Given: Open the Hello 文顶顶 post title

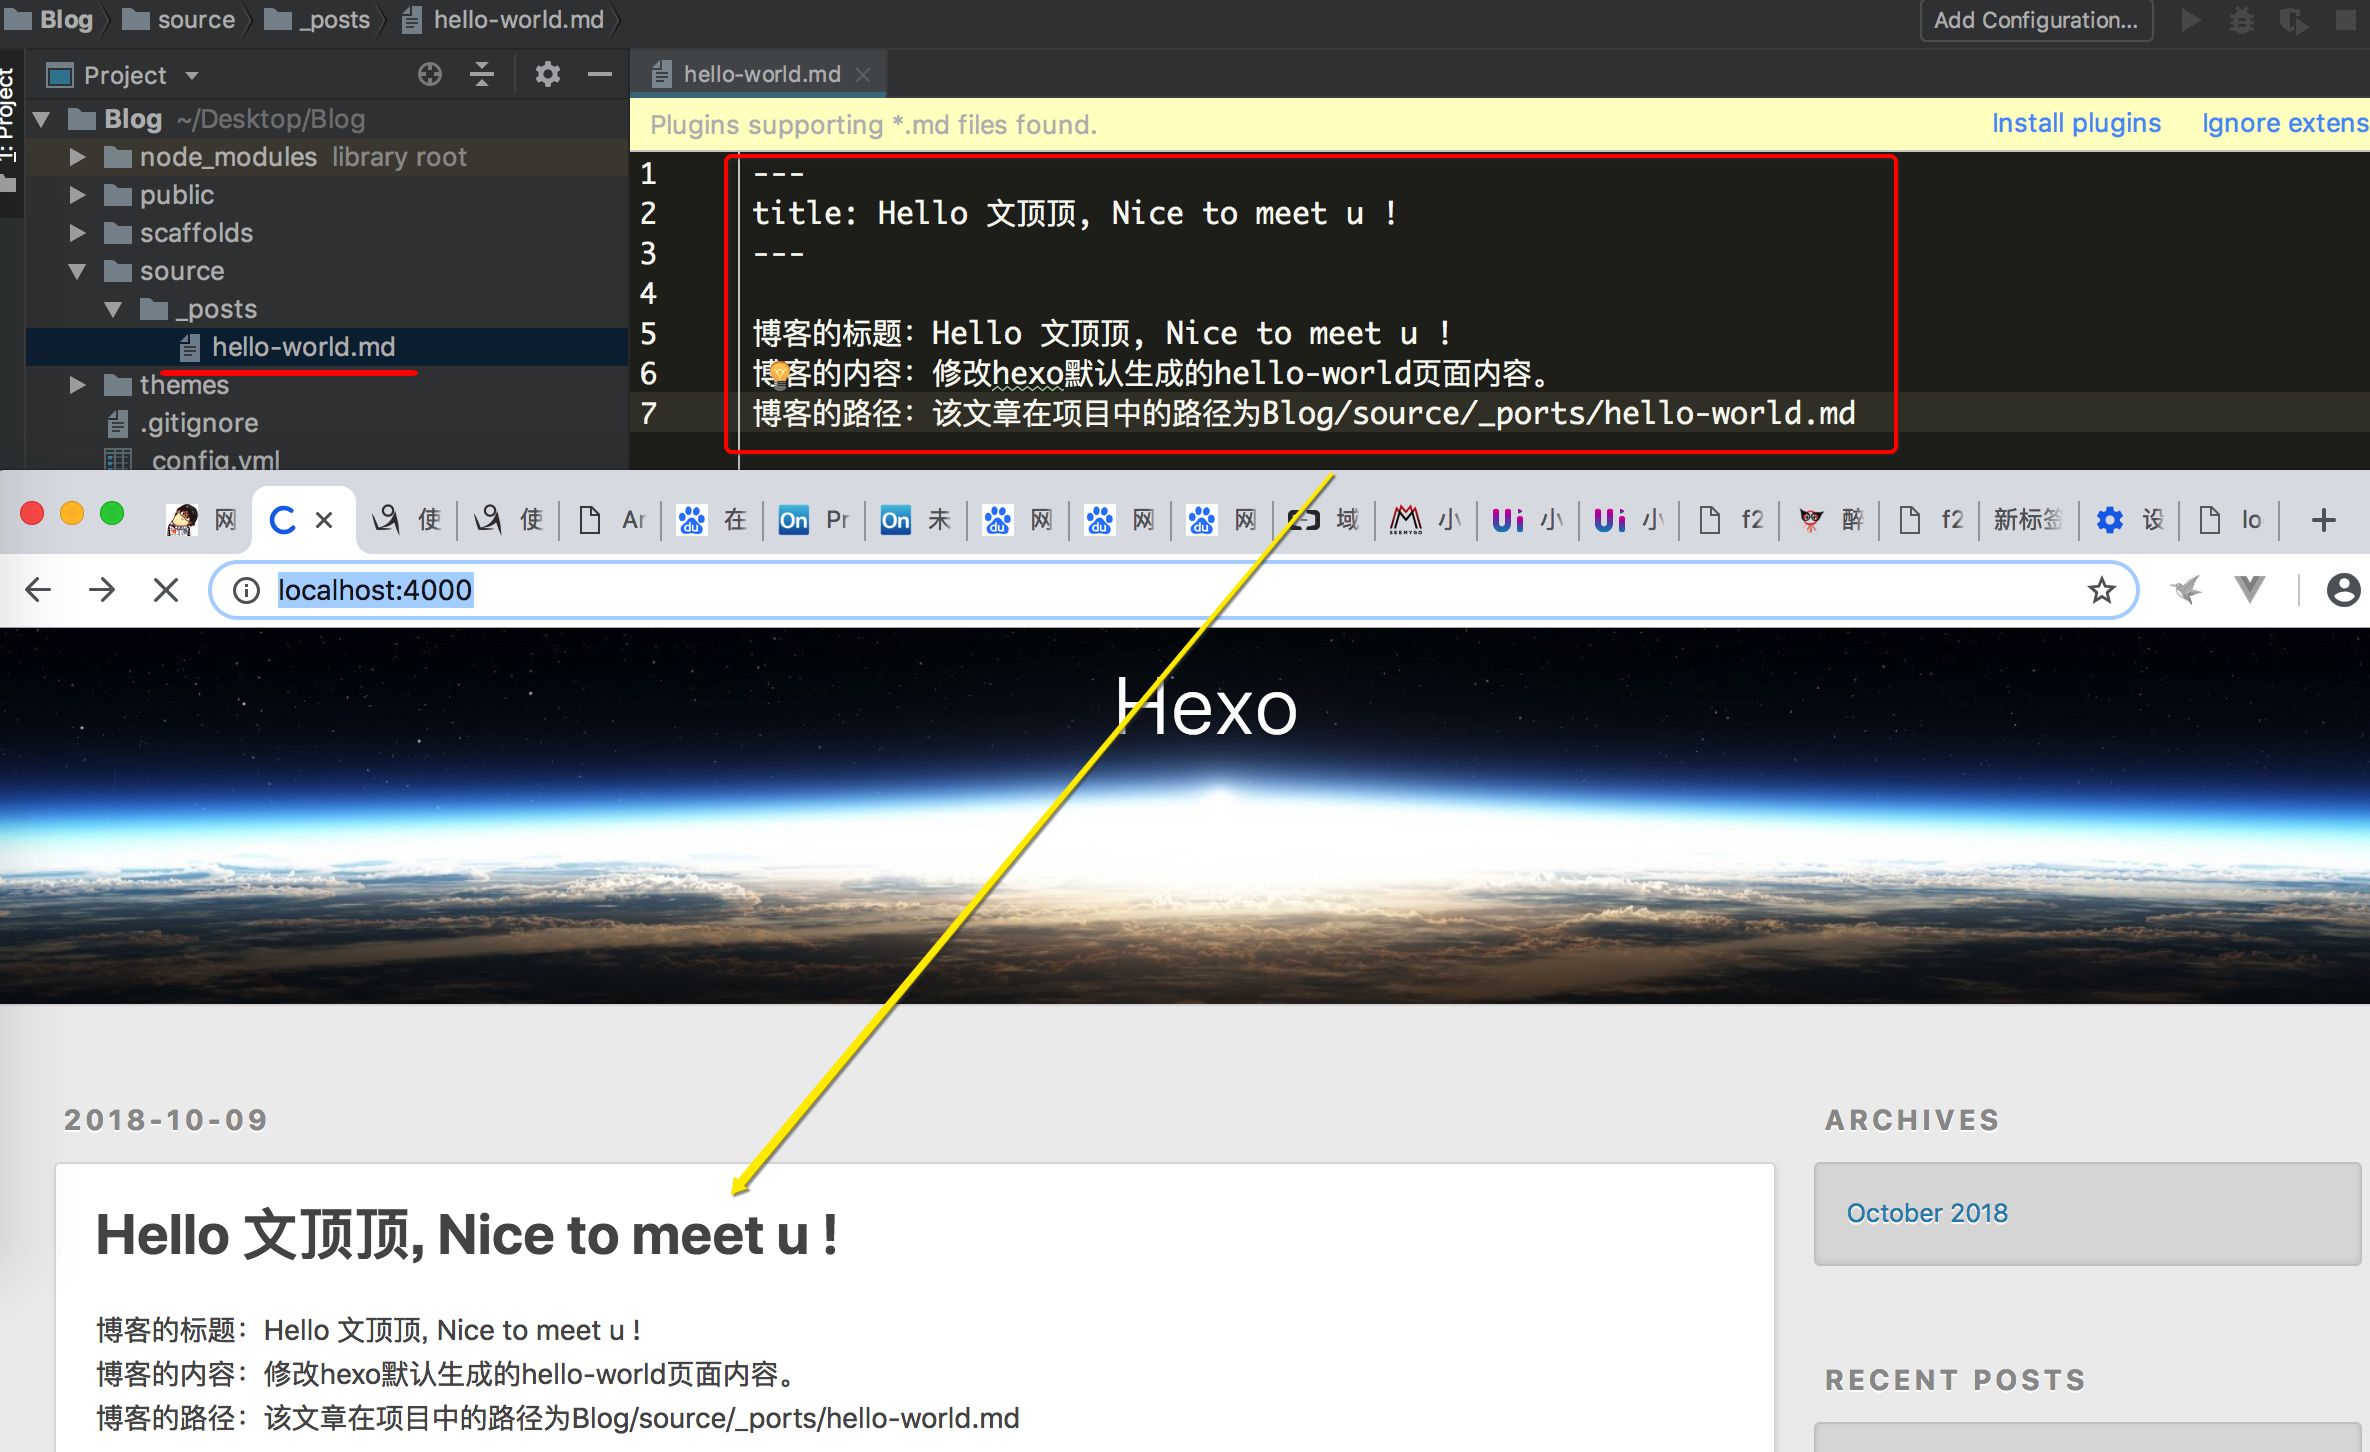Looking at the screenshot, I should pyautogui.click(x=466, y=1234).
